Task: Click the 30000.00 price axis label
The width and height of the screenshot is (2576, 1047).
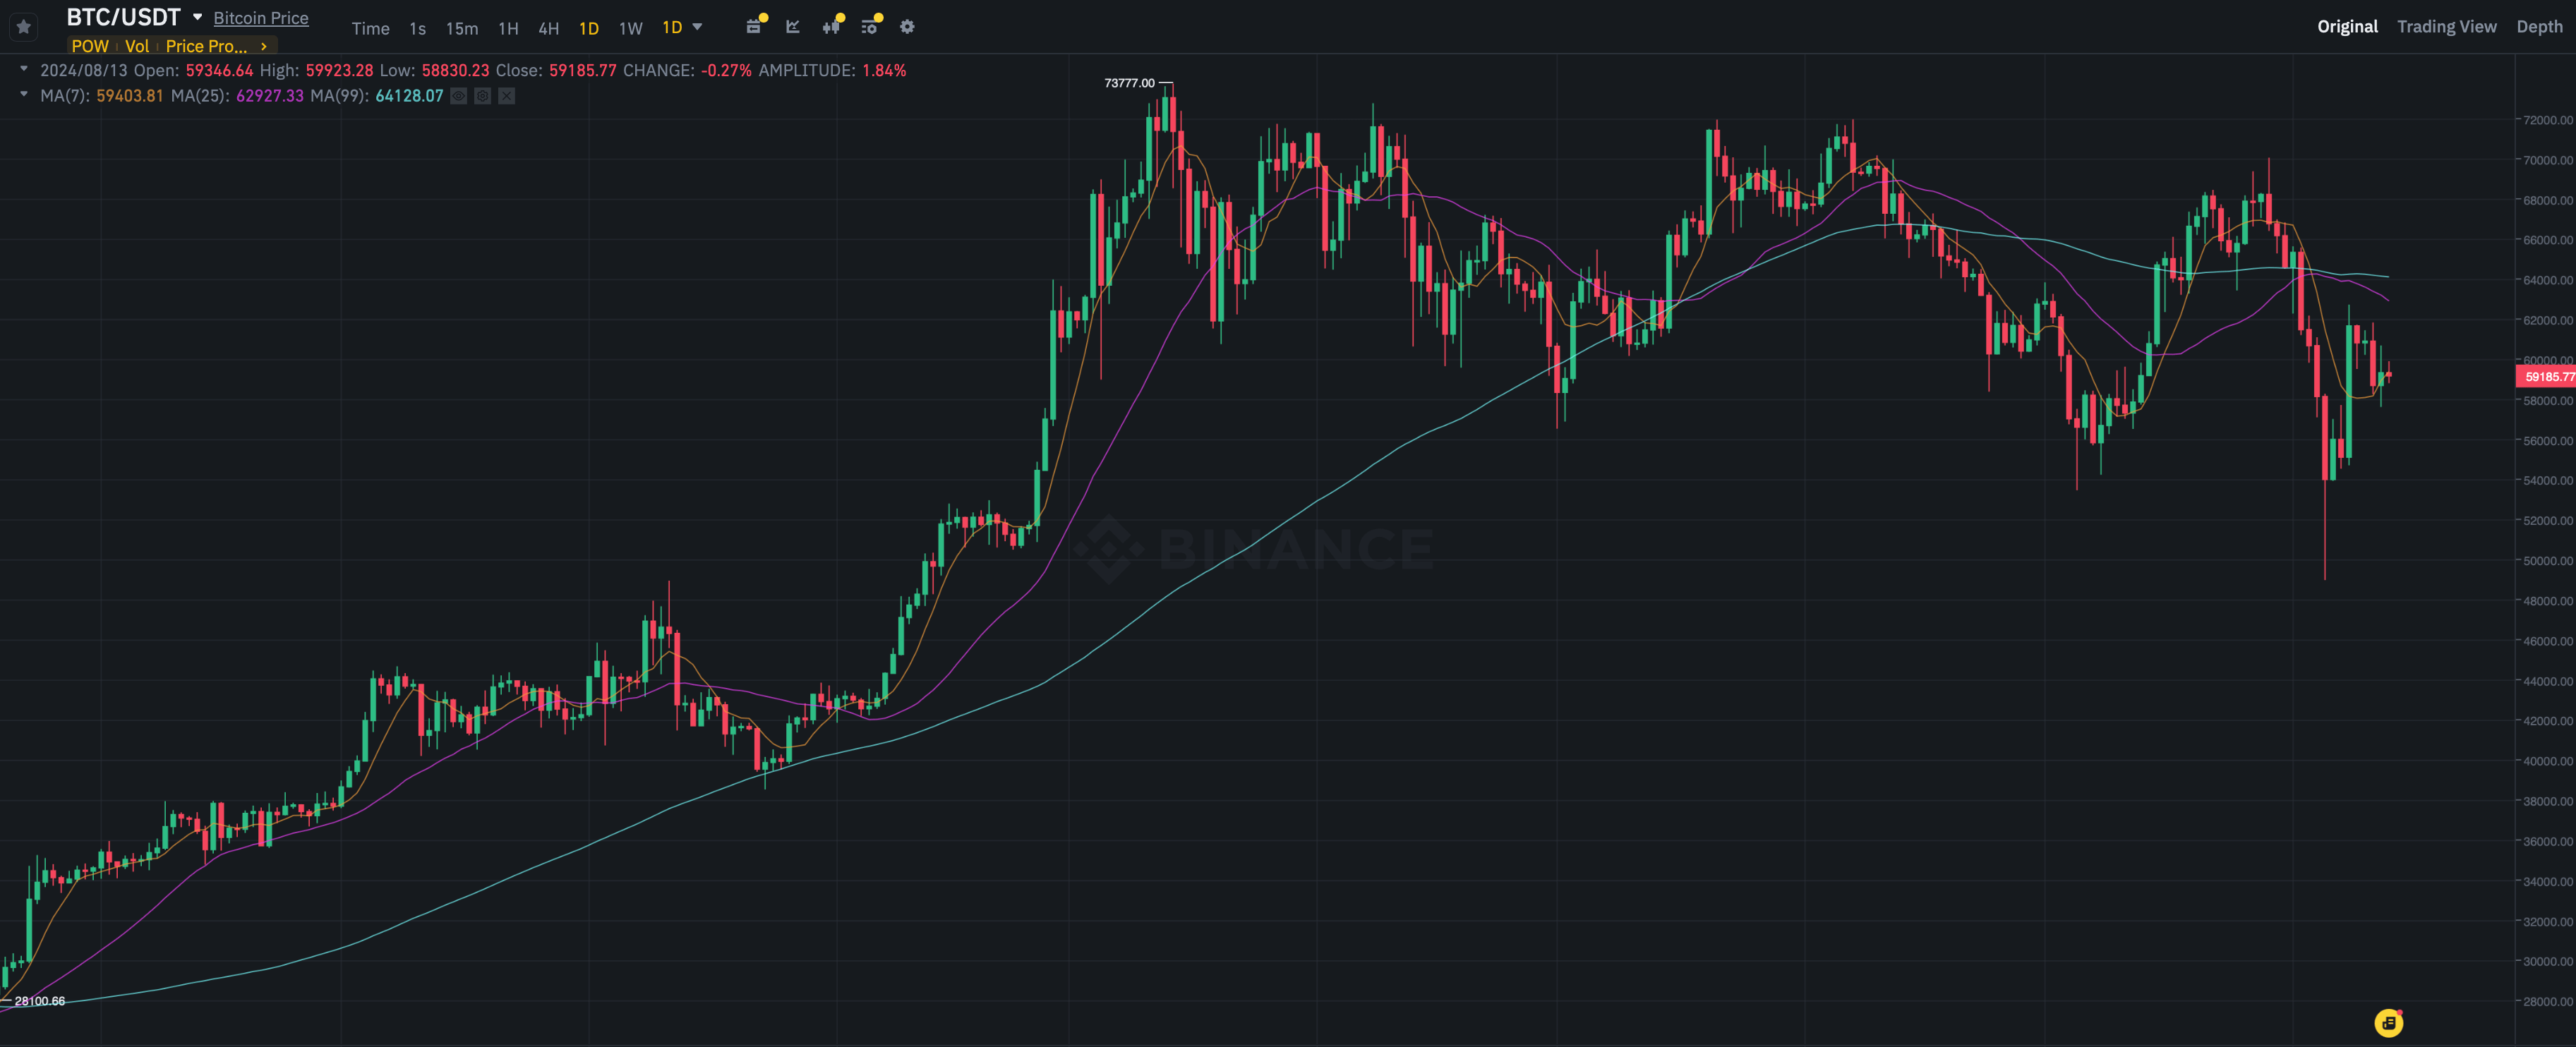Action: tap(2547, 961)
